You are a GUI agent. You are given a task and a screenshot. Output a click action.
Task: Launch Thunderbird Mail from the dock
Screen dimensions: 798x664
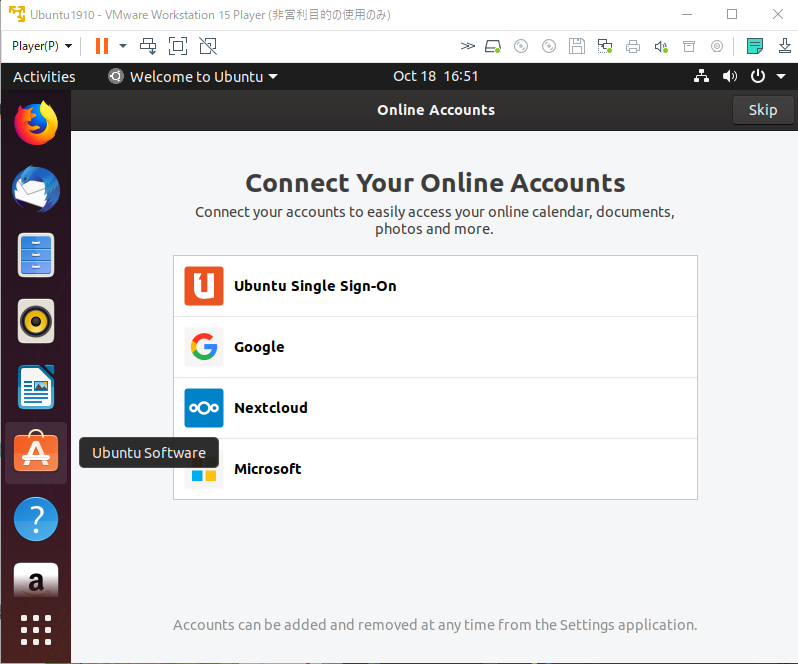36,189
